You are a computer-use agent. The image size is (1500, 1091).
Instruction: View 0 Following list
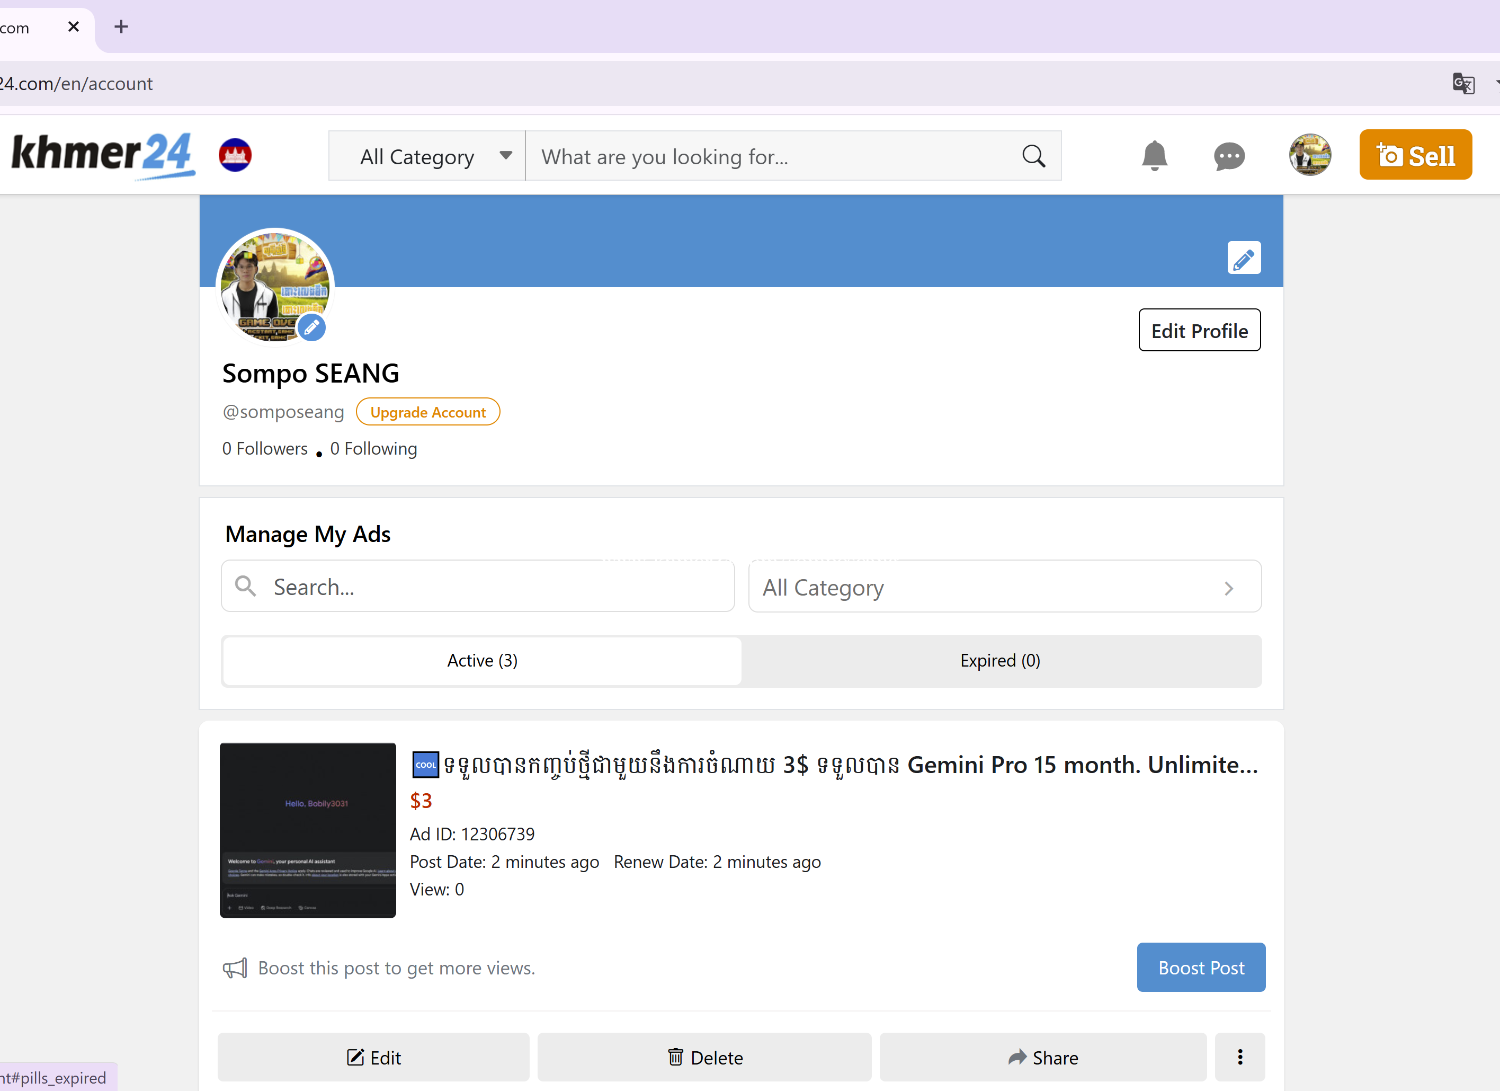pos(374,449)
